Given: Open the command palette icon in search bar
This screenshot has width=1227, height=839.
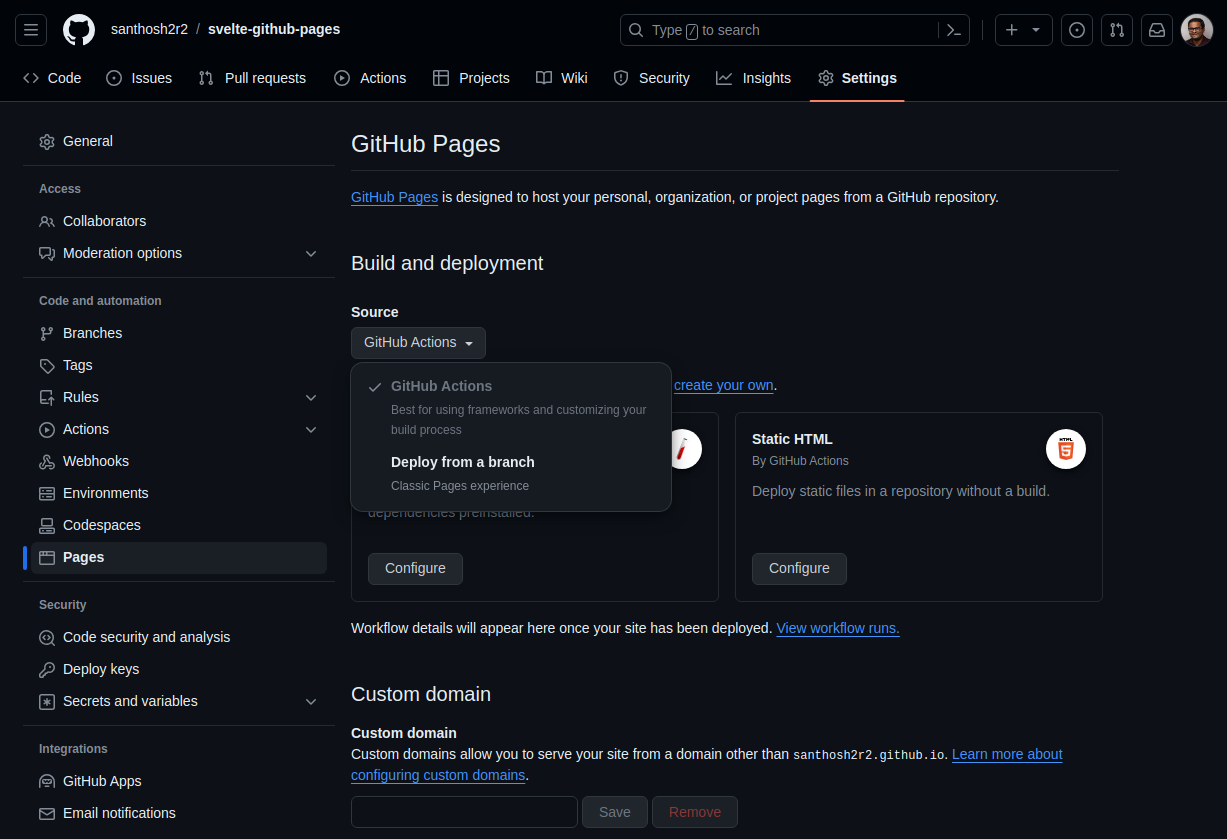Looking at the screenshot, I should coord(952,29).
